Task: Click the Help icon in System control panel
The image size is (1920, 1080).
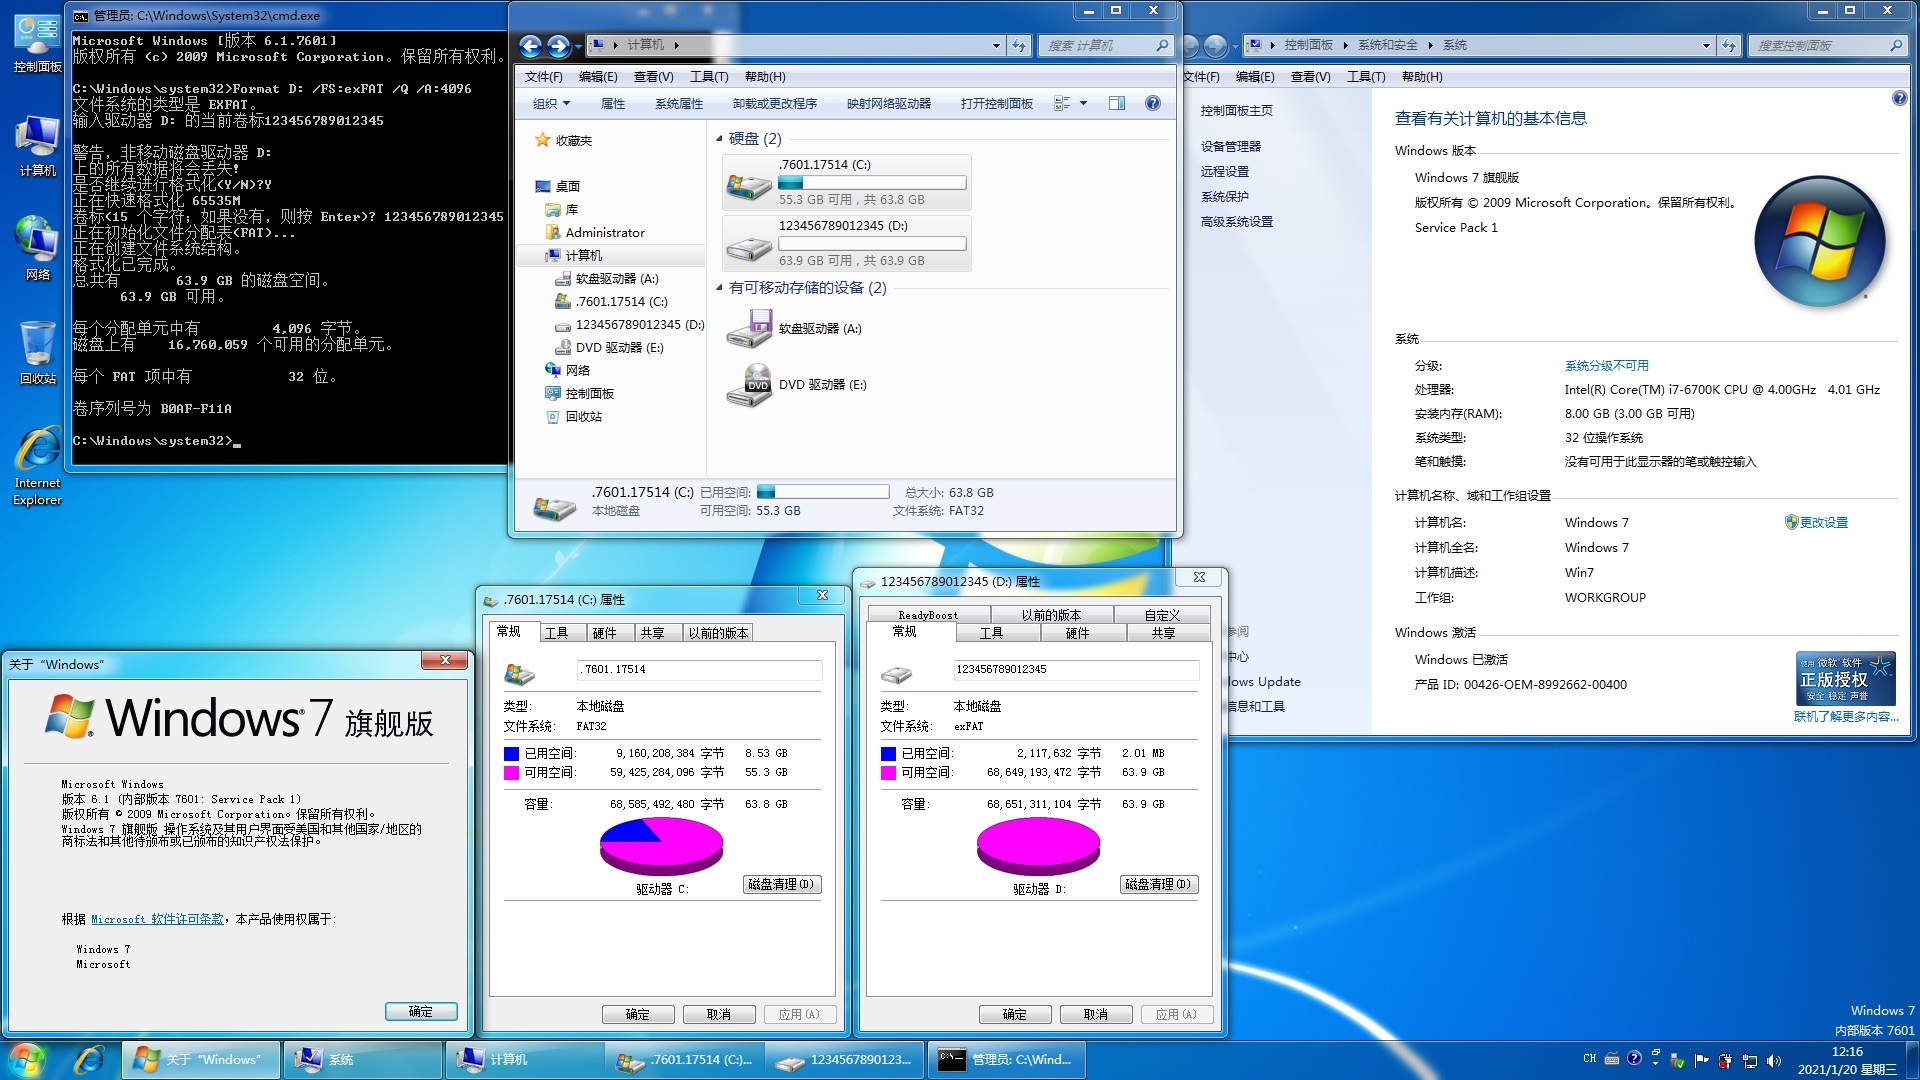Action: pos(1899,98)
